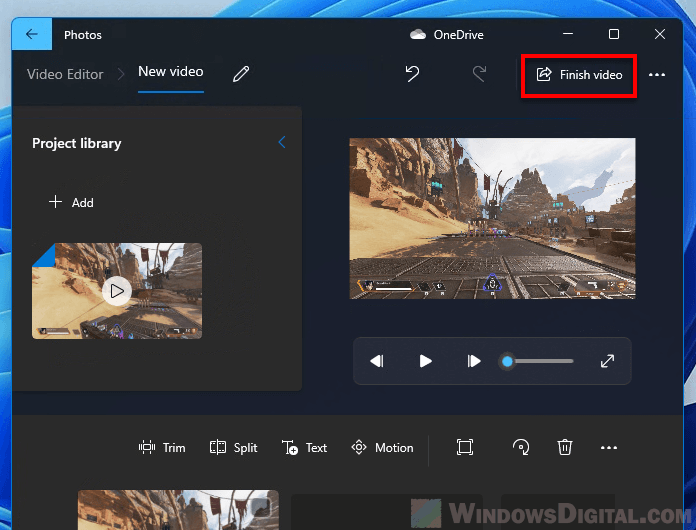
Task: Open the Split tool
Action: tap(233, 447)
